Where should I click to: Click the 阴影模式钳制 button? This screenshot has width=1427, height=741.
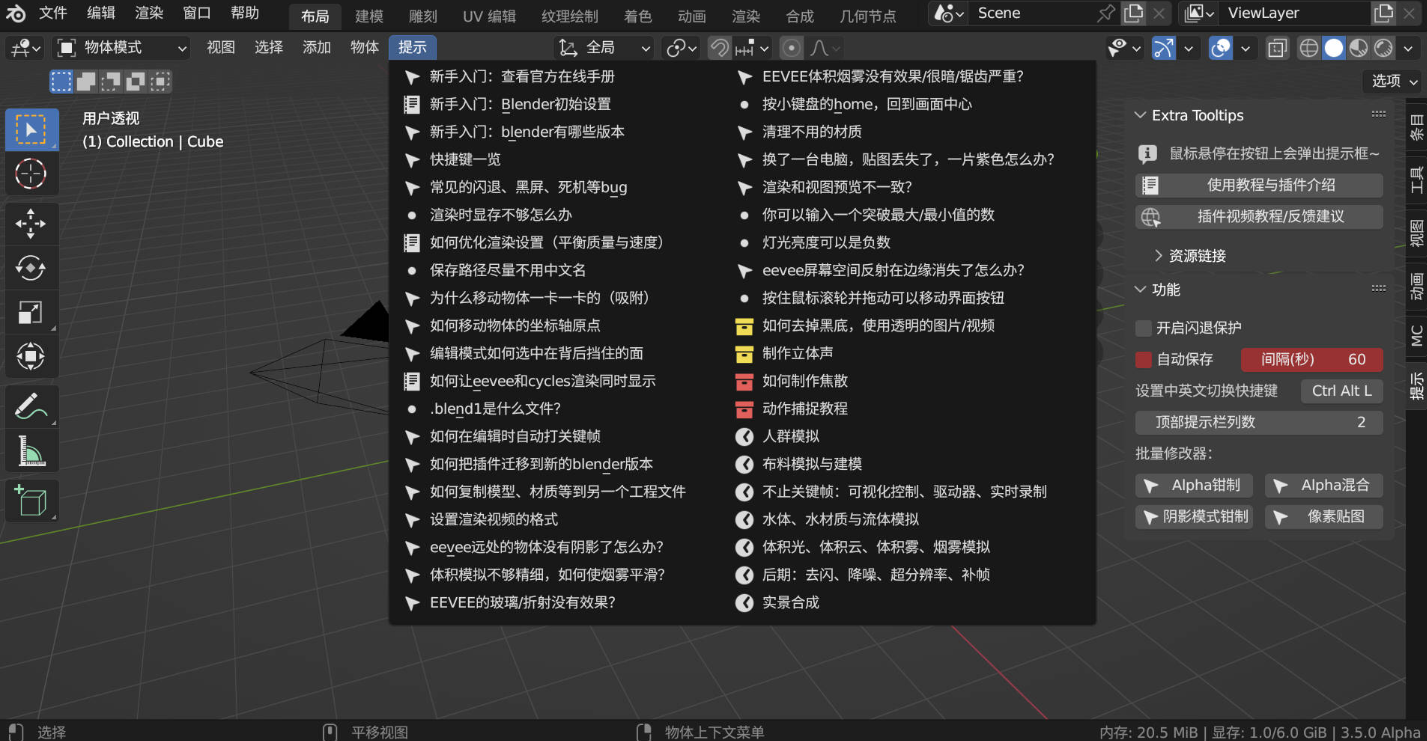pyautogui.click(x=1195, y=517)
